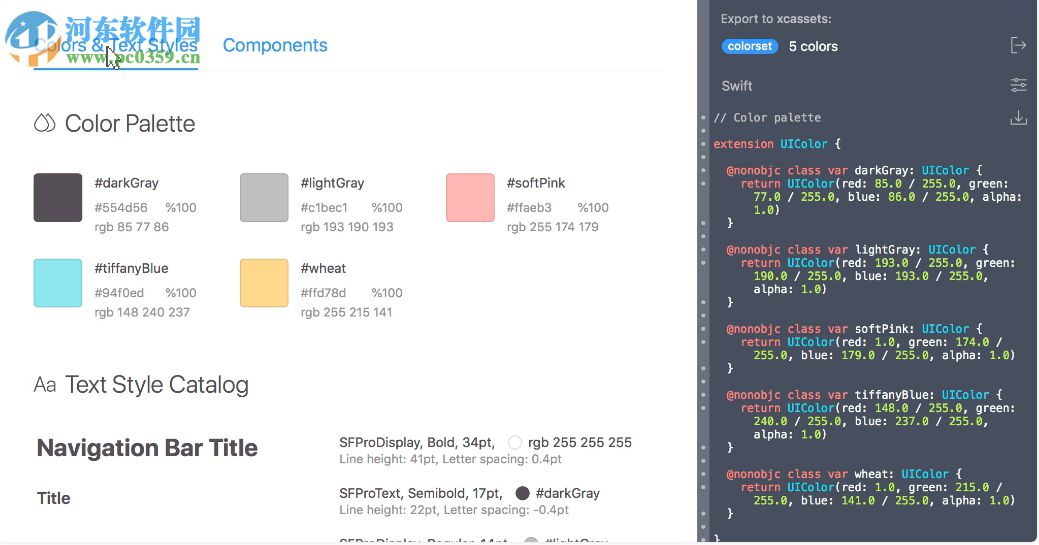1039x545 pixels.
Task: Select the #lightGray color name
Action: pyautogui.click(x=333, y=183)
